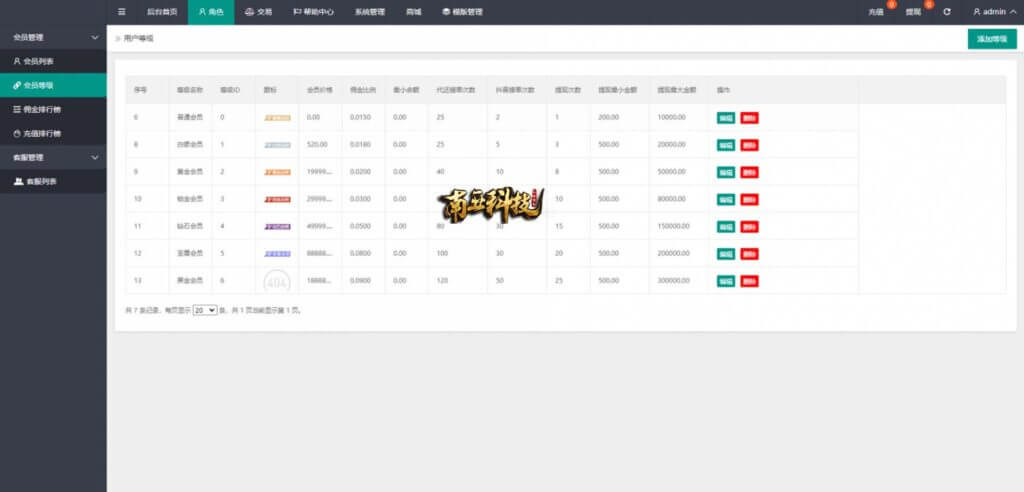Delete the level ID 6 row
The height and width of the screenshot is (492, 1024).
click(x=749, y=281)
